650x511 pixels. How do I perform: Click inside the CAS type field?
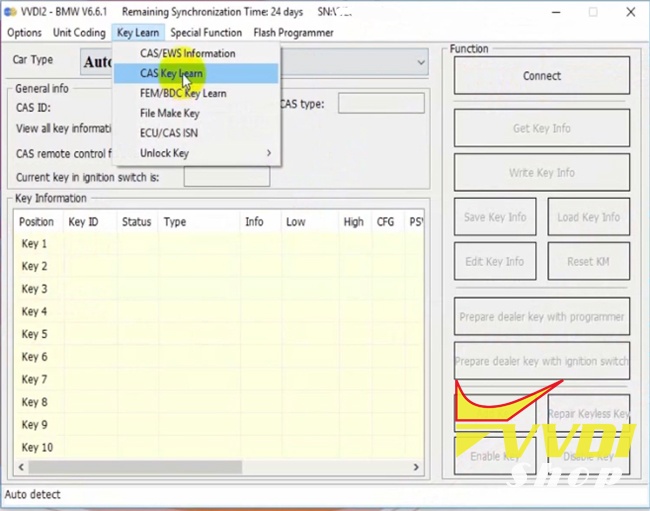(381, 103)
